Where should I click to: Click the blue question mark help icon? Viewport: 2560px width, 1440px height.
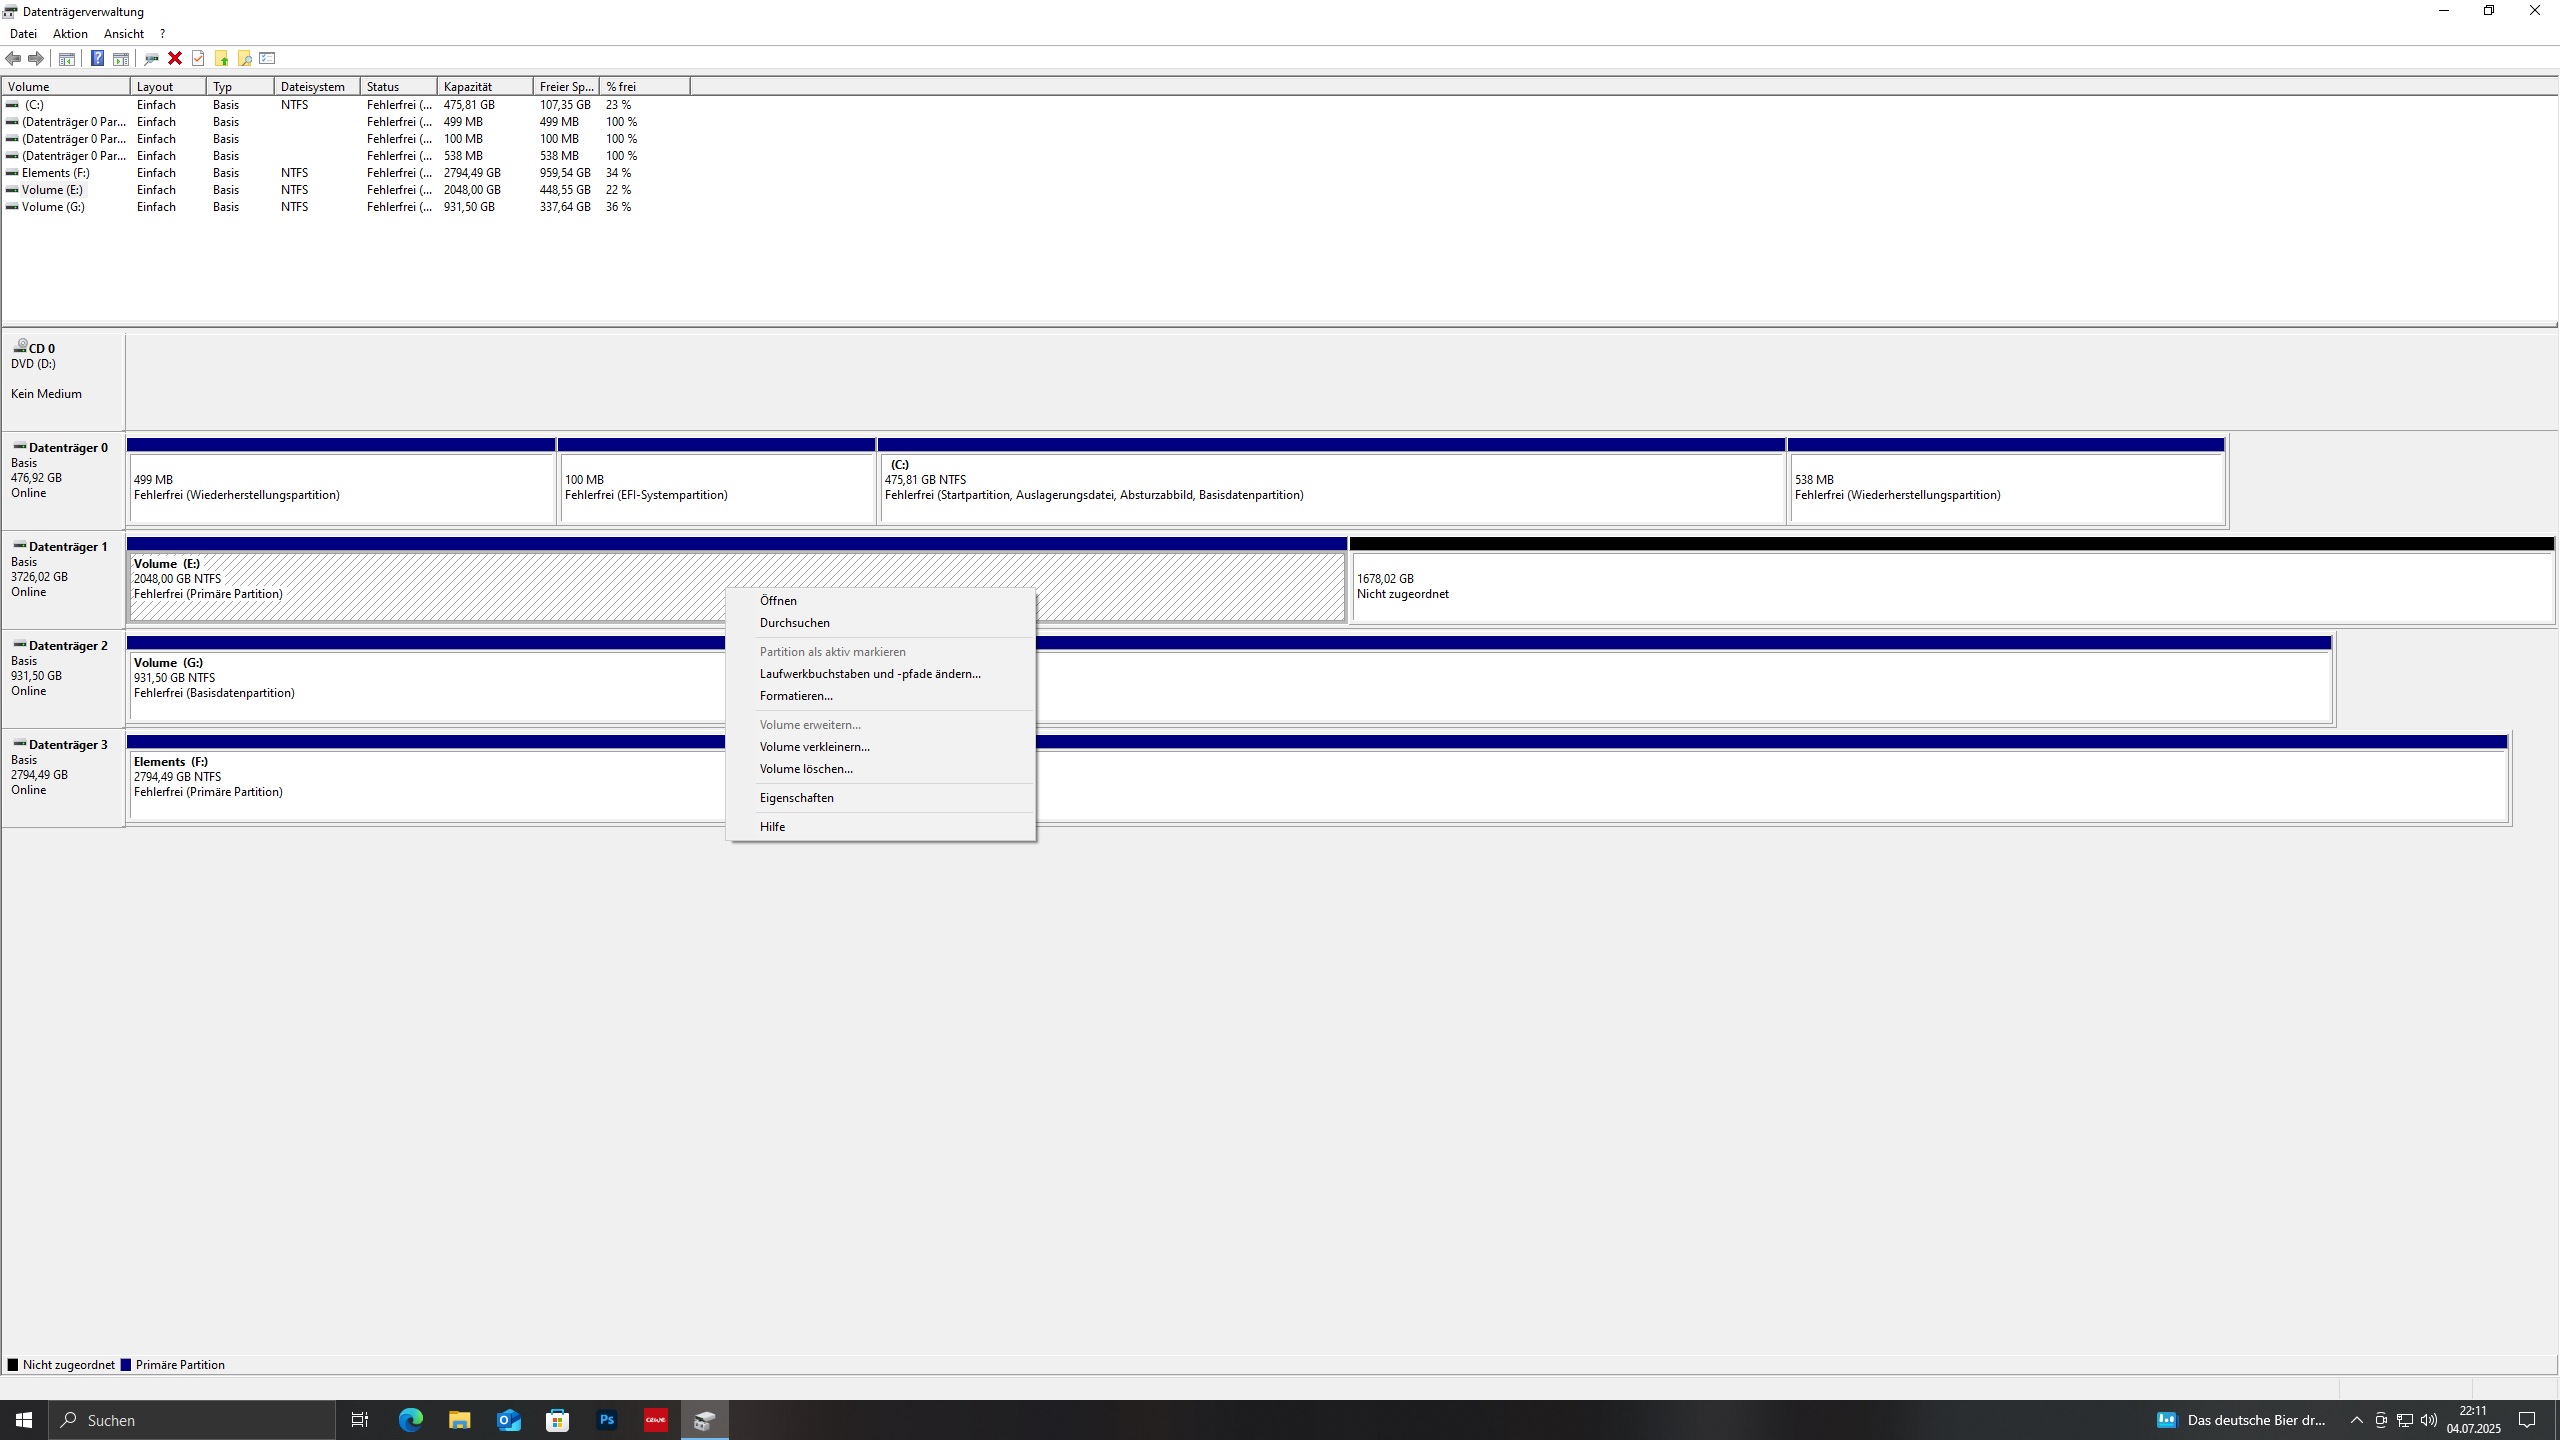coord(97,58)
